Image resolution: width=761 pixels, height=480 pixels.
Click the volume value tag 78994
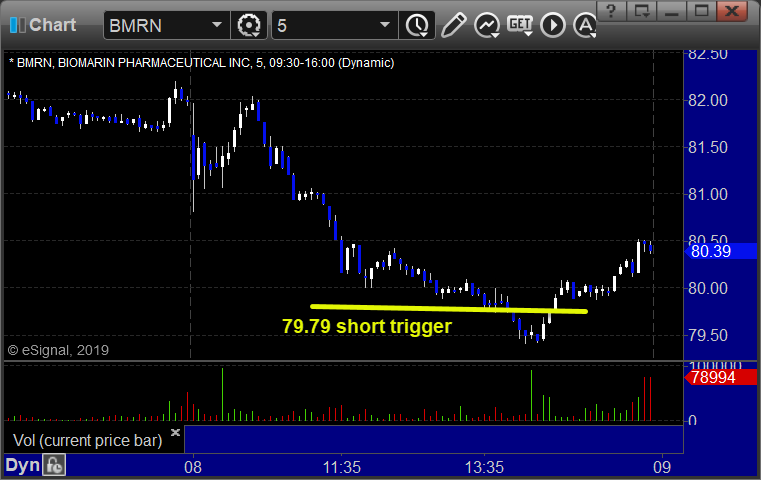721,377
